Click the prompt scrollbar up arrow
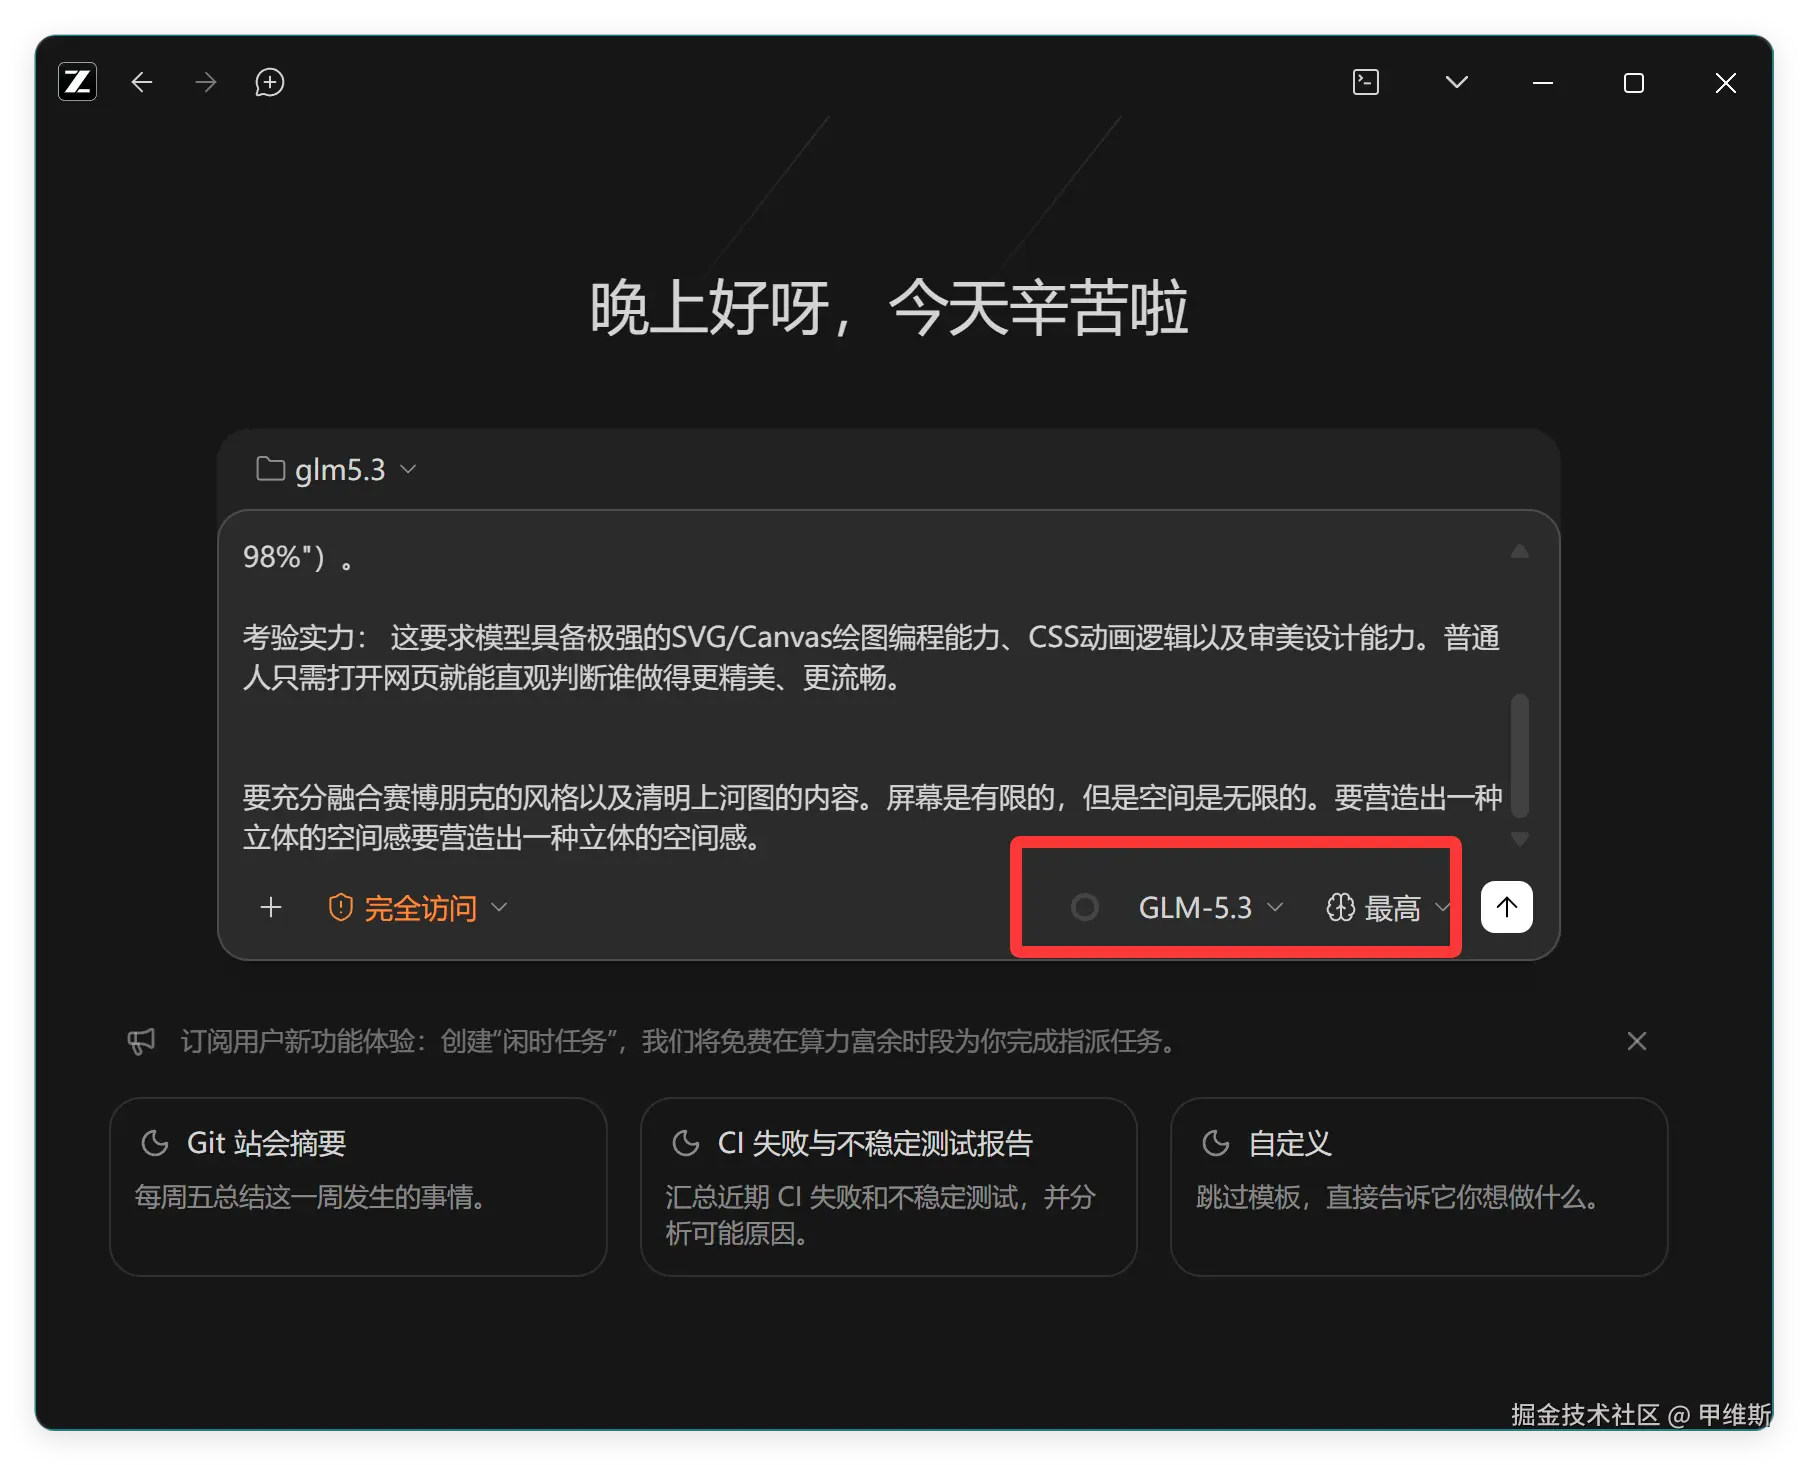1808x1465 pixels. [1519, 552]
